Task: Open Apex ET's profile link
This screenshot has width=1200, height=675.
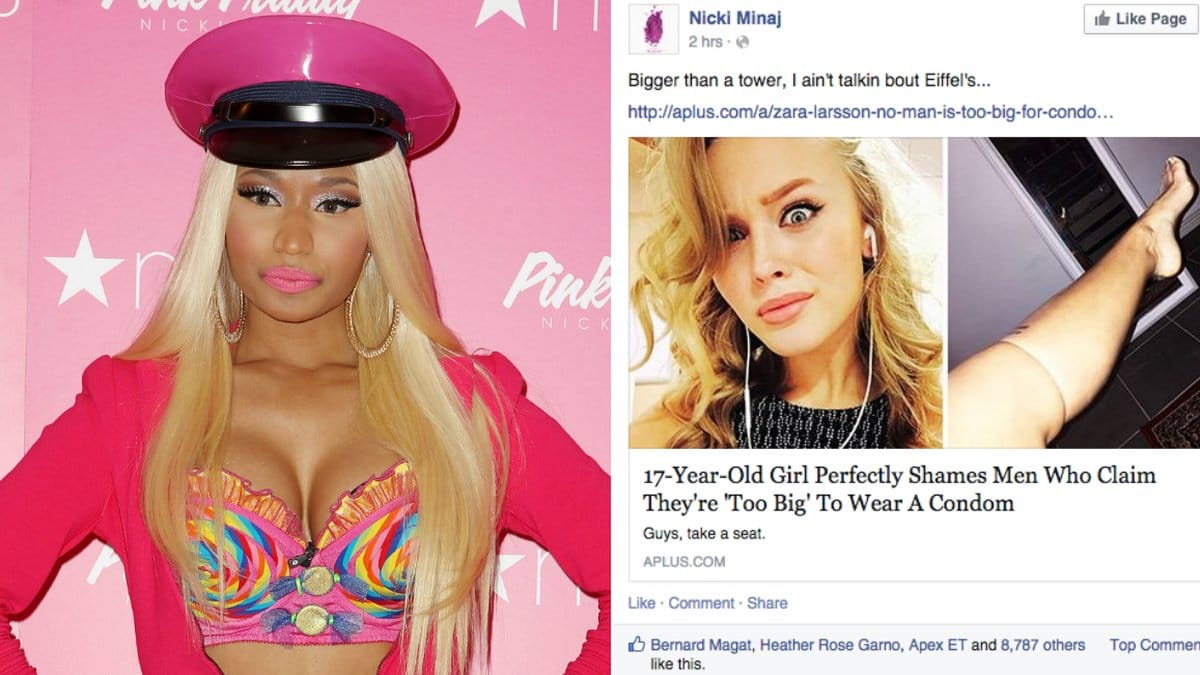Action: coord(938,645)
